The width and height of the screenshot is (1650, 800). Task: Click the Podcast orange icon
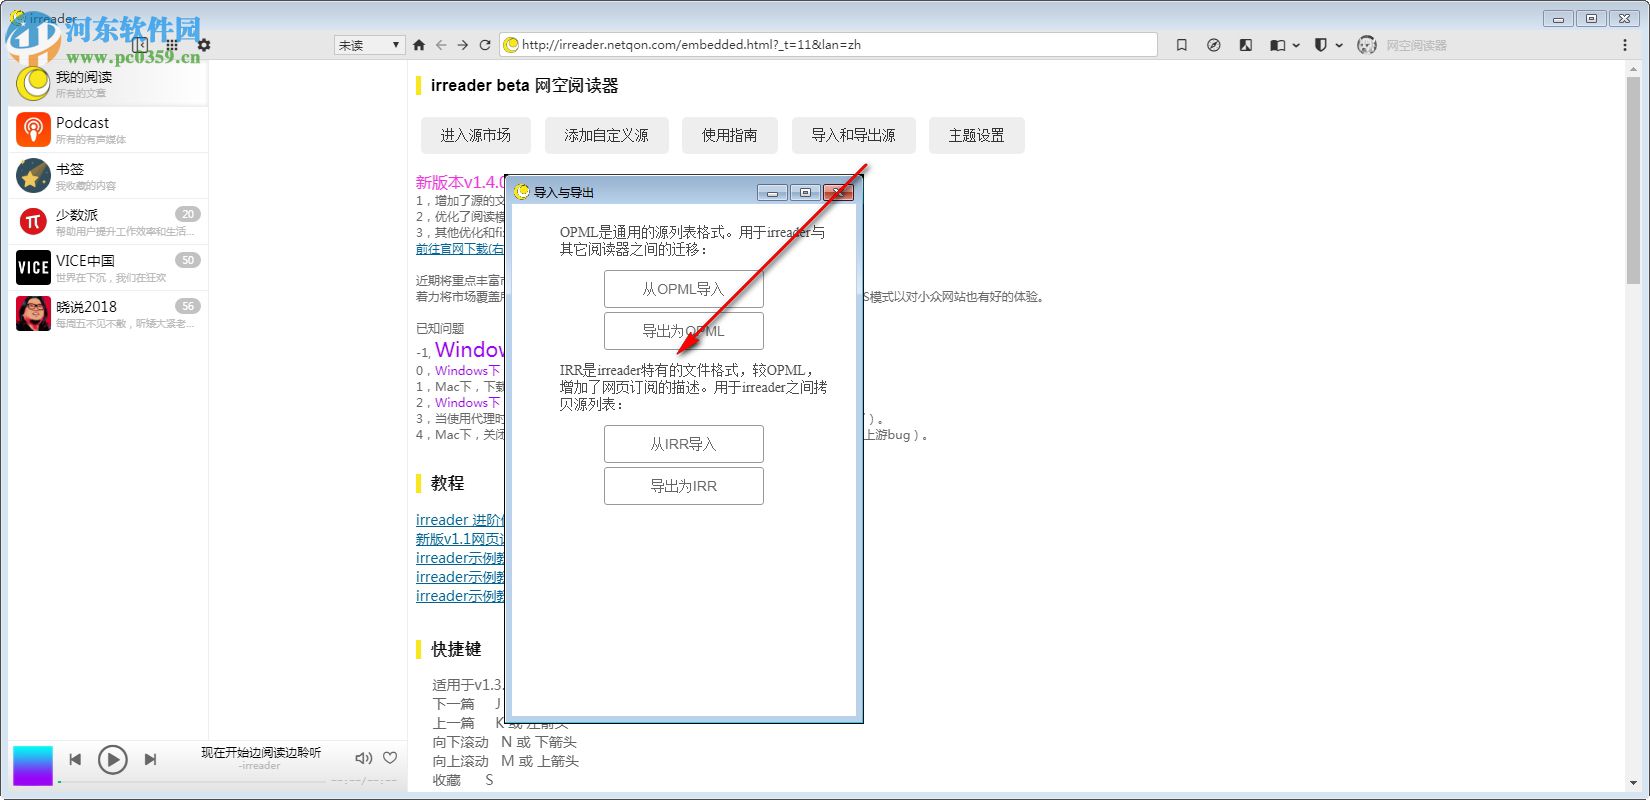point(33,130)
